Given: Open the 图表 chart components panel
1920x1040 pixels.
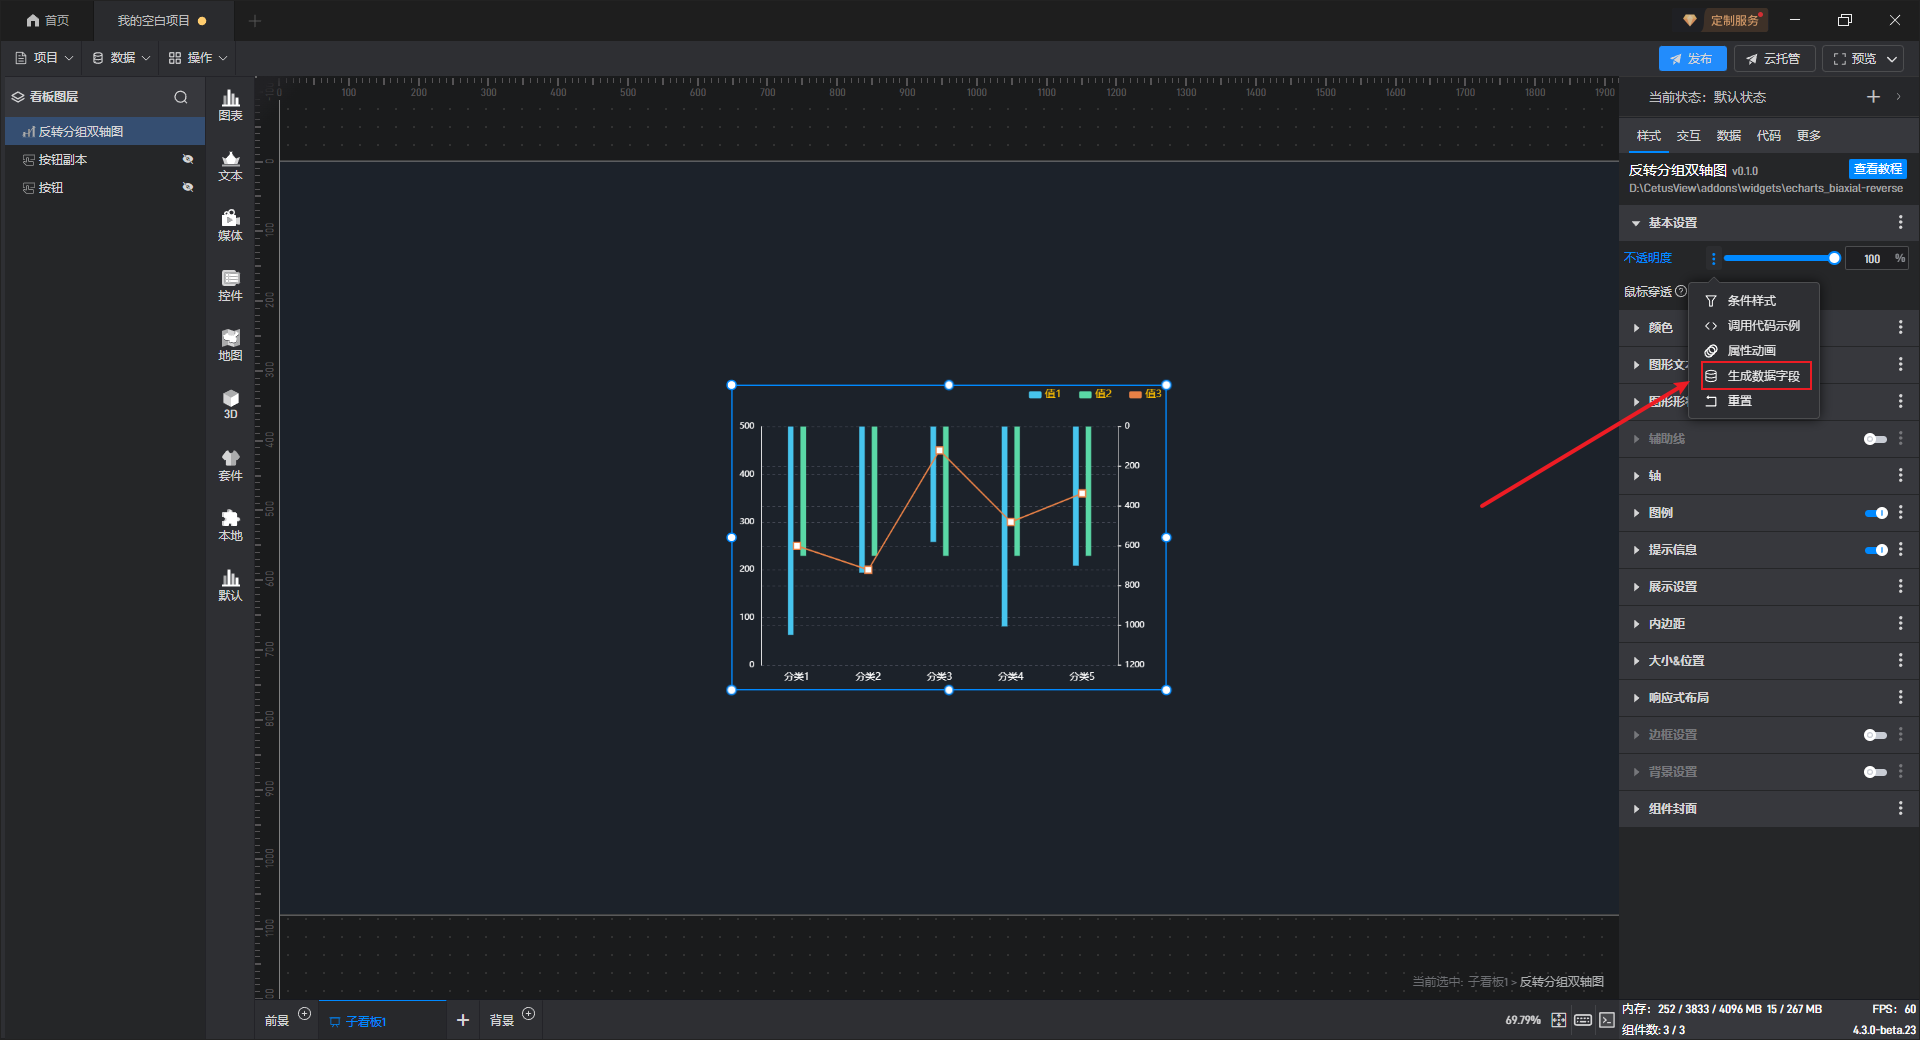Looking at the screenshot, I should (230, 104).
